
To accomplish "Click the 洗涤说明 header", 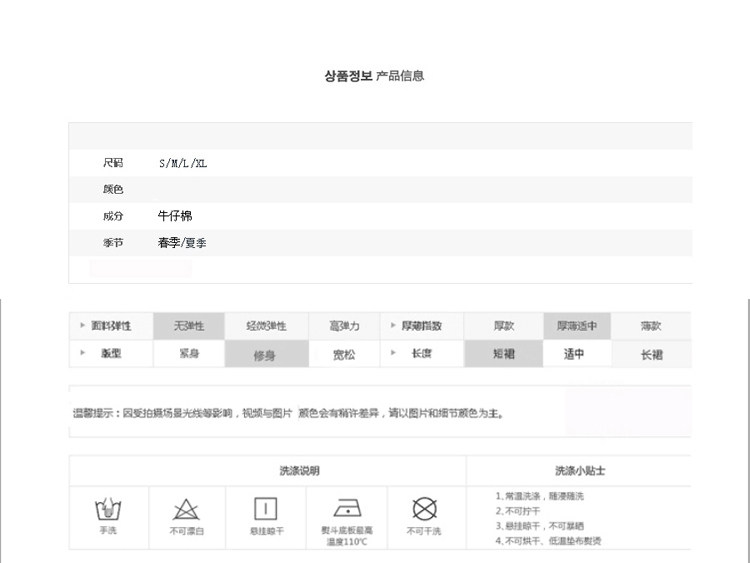I will tap(299, 471).
